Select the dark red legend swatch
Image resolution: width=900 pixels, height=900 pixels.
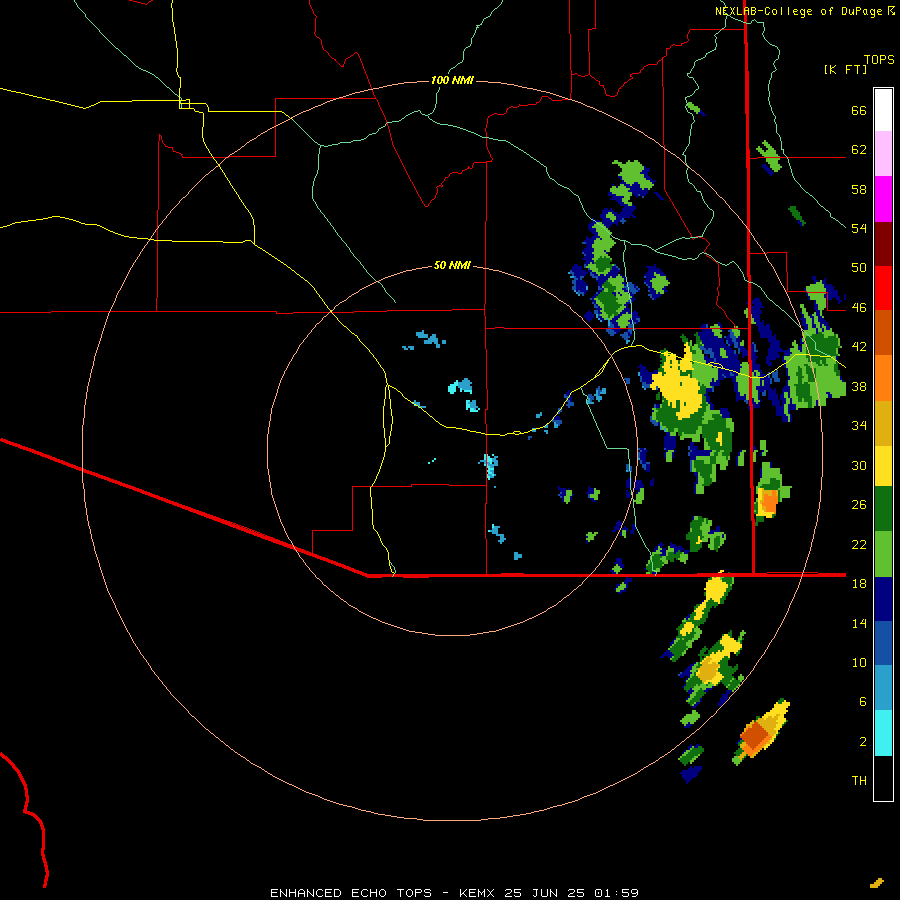[883, 244]
